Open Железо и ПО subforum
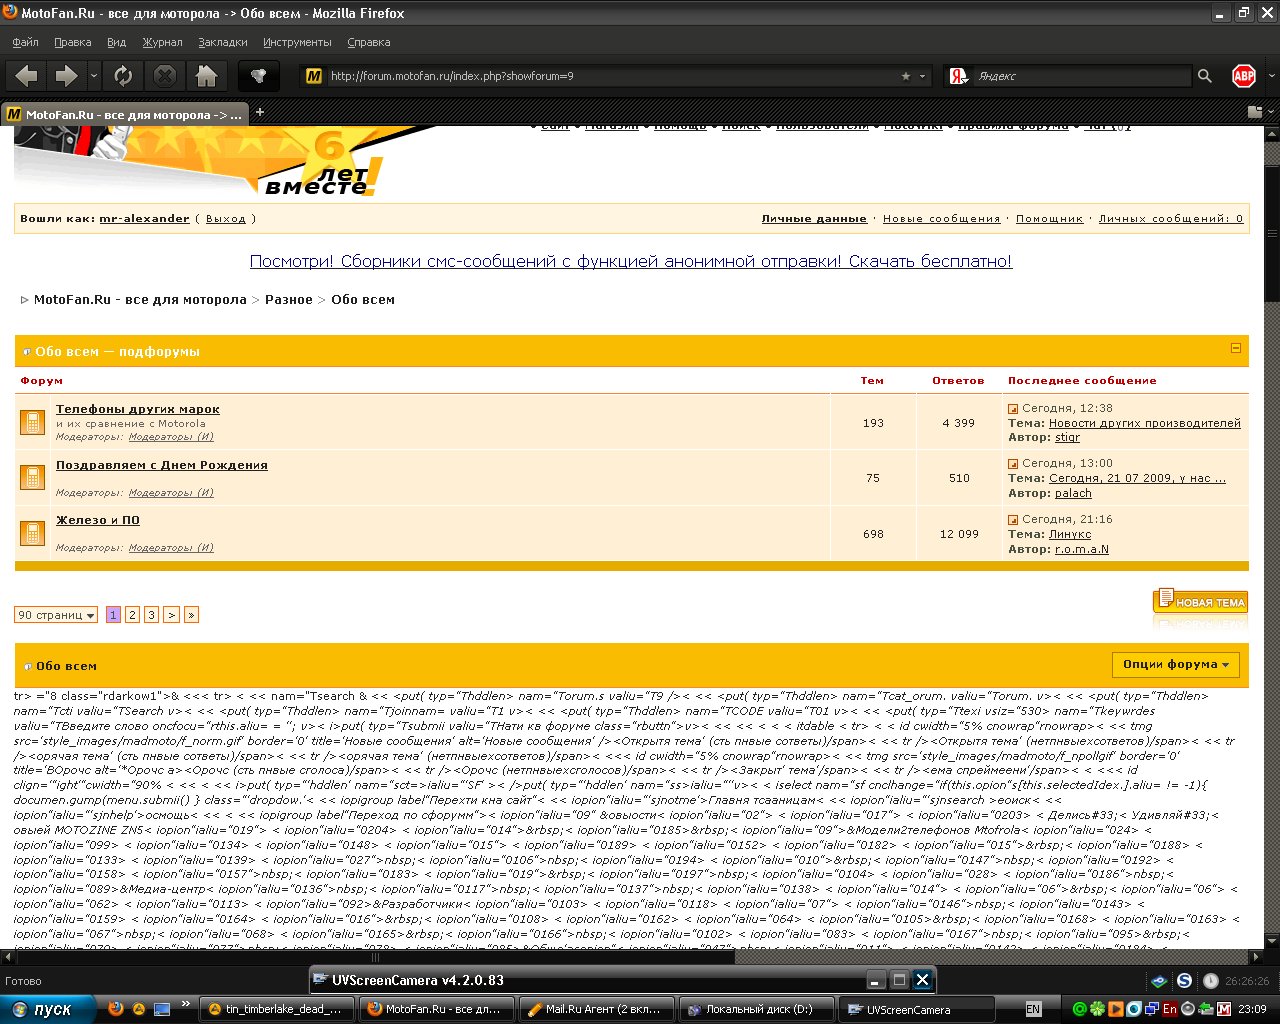 pyautogui.click(x=98, y=520)
